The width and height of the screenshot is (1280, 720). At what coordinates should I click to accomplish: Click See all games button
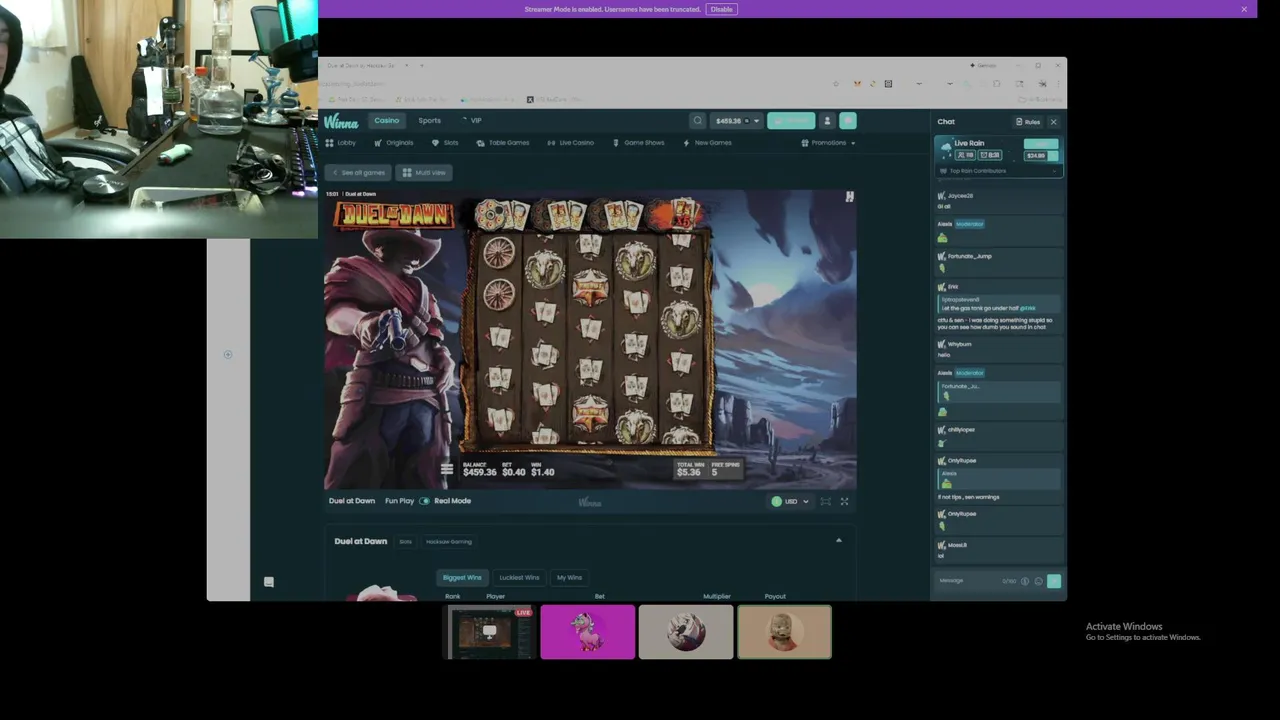coord(358,173)
